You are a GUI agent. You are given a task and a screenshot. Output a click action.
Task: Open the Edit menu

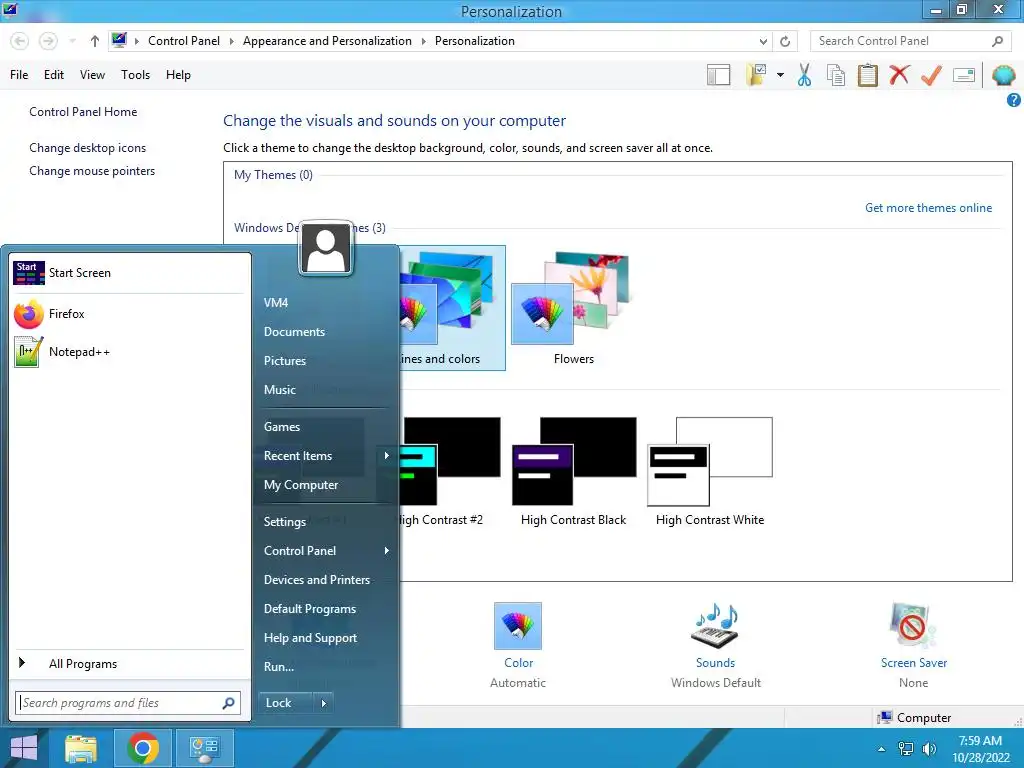[x=54, y=75]
